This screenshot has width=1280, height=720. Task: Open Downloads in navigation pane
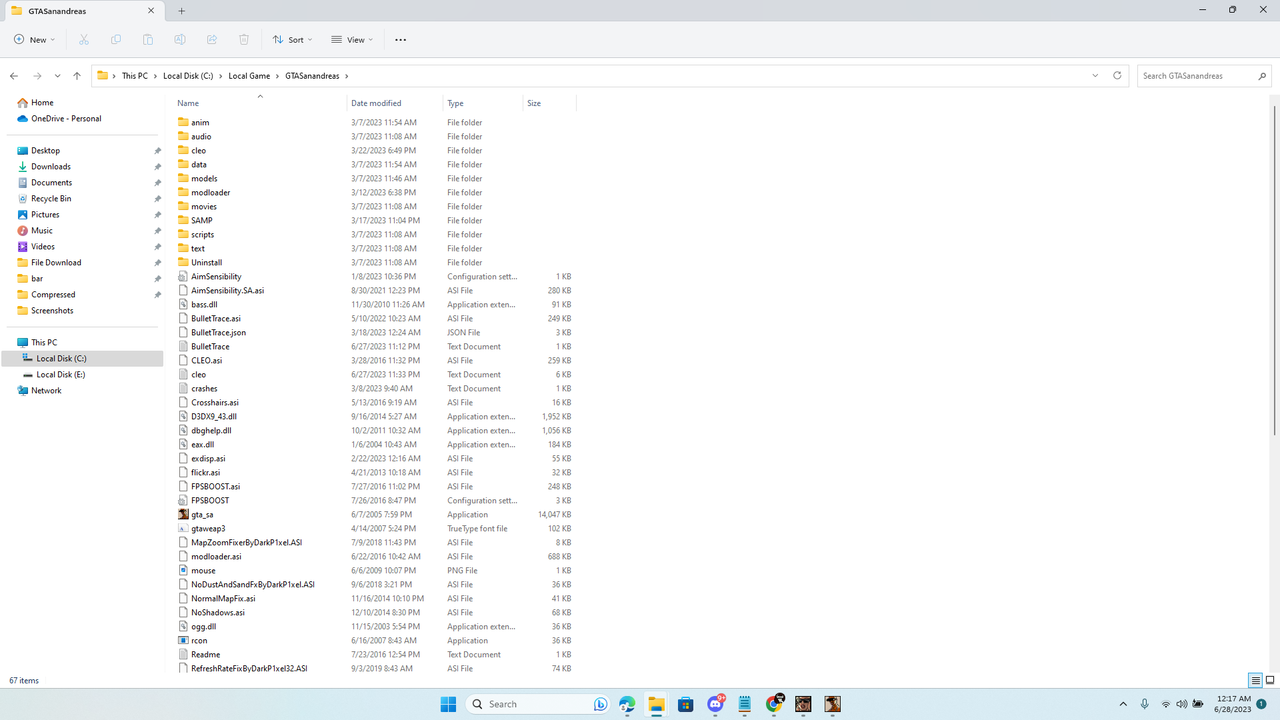(x=51, y=166)
